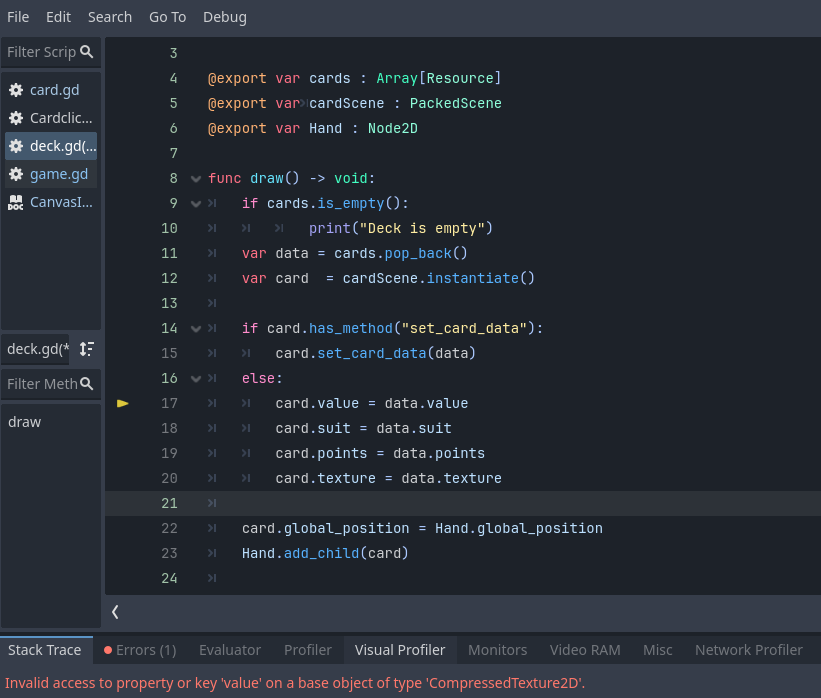The width and height of the screenshot is (821, 698).
Task: Open the Go To menu
Action: (x=167, y=17)
